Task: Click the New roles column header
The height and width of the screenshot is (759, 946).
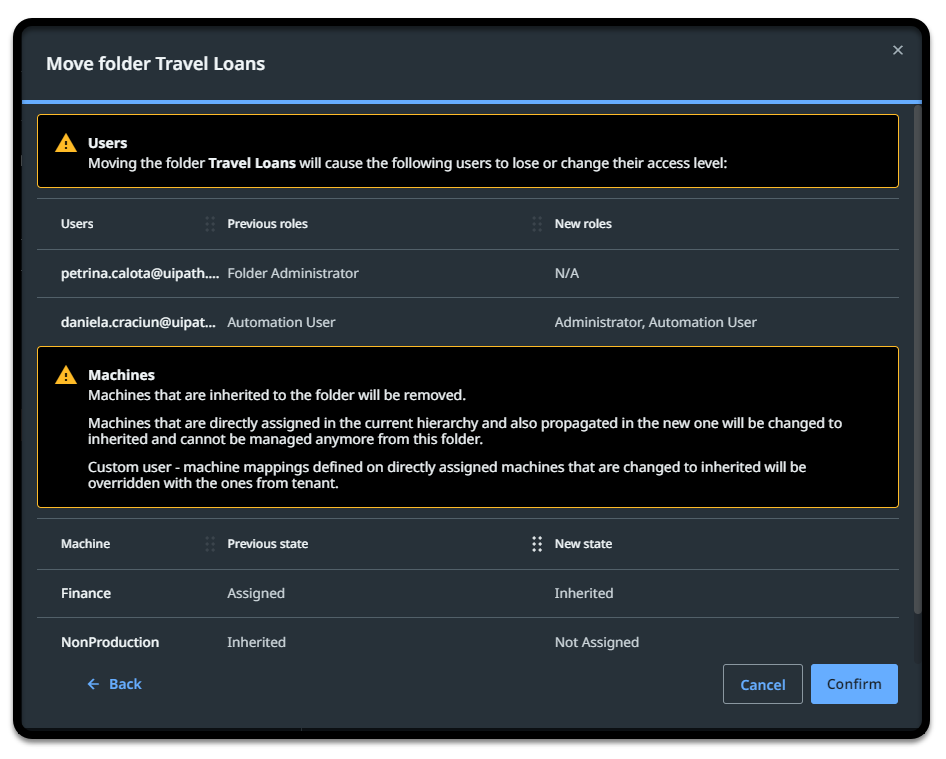Action: pyautogui.click(x=583, y=224)
